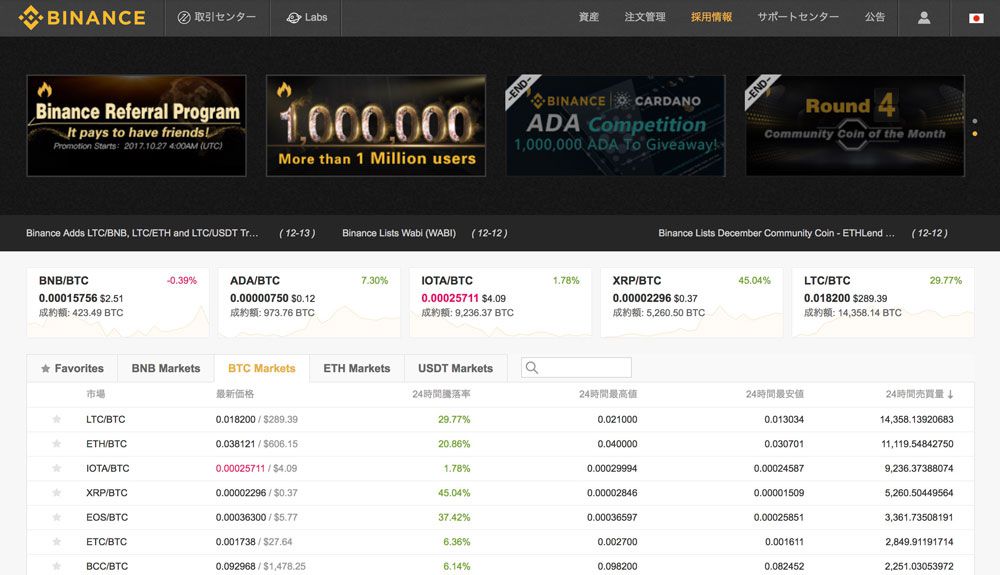1000x575 pixels.
Task: Read Binance Lists Wabi (WABI) announcement
Action: (399, 233)
